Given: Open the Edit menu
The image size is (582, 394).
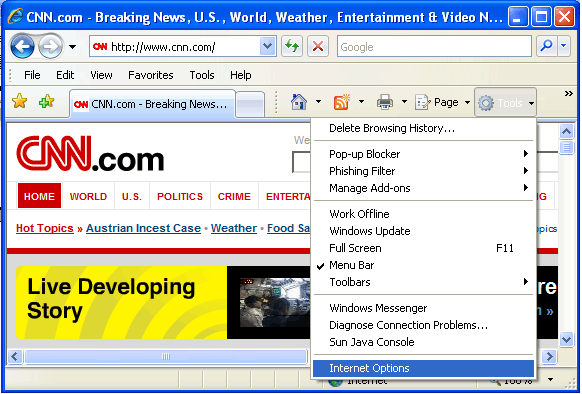Looking at the screenshot, I should pos(65,75).
